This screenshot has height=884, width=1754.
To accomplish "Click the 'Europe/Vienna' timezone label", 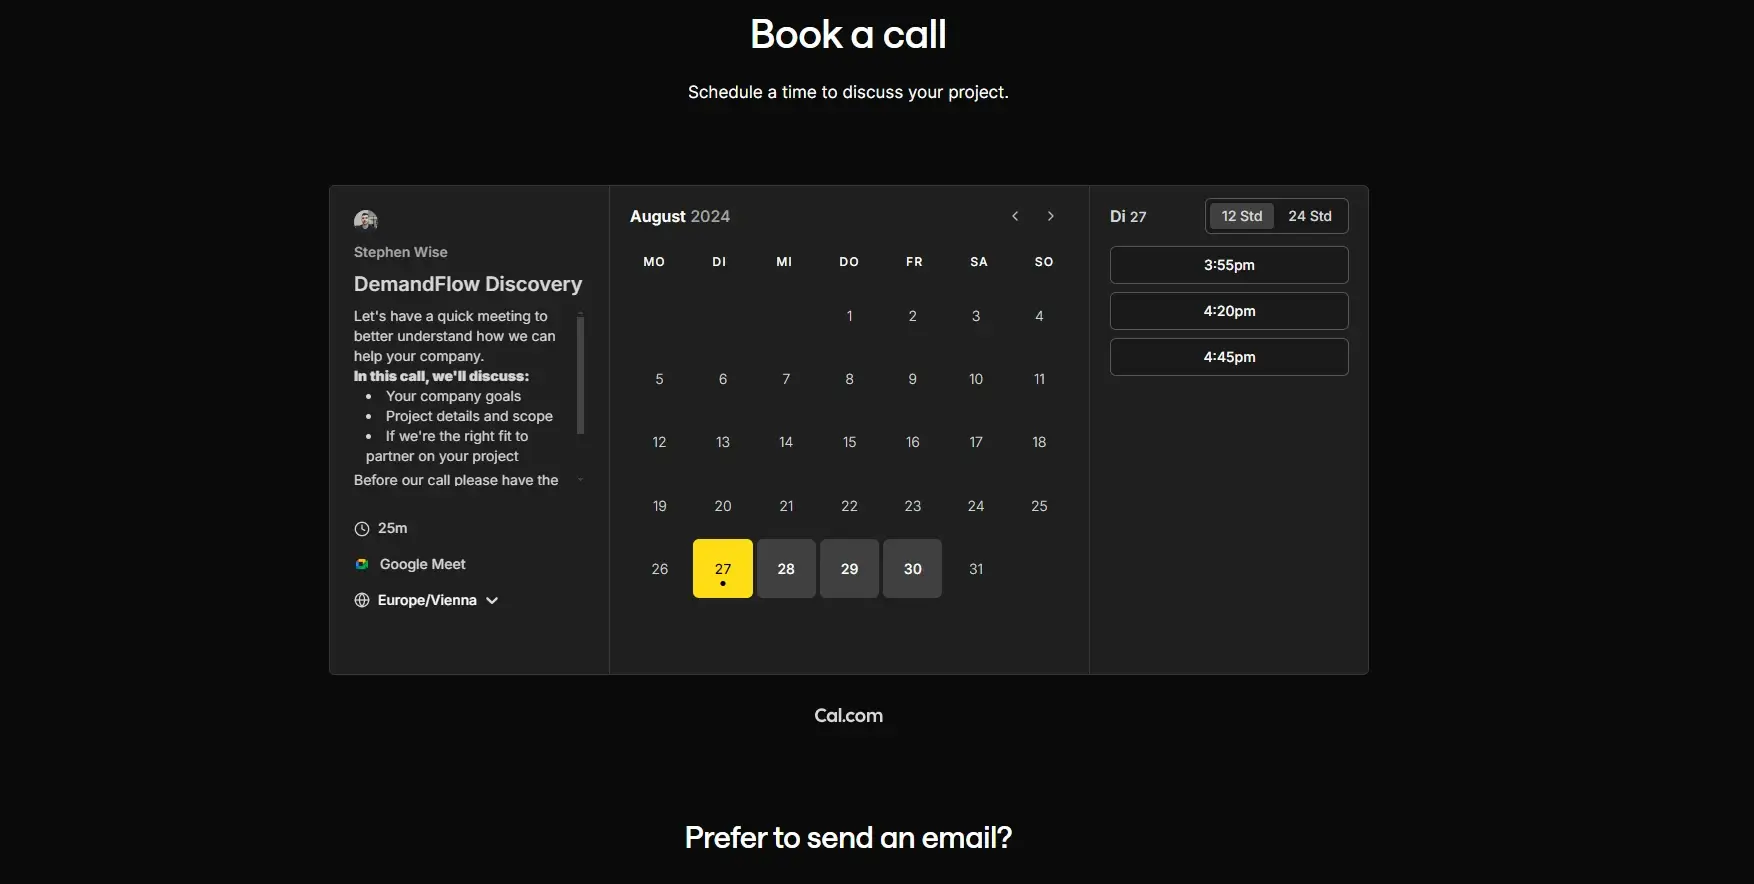I will [427, 600].
